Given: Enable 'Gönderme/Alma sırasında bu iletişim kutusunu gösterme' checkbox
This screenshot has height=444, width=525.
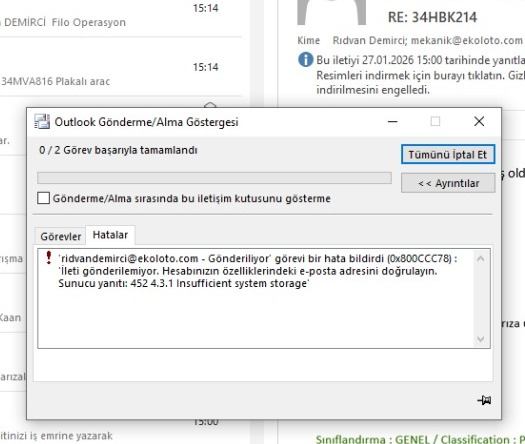Looking at the screenshot, I should tap(44, 198).
